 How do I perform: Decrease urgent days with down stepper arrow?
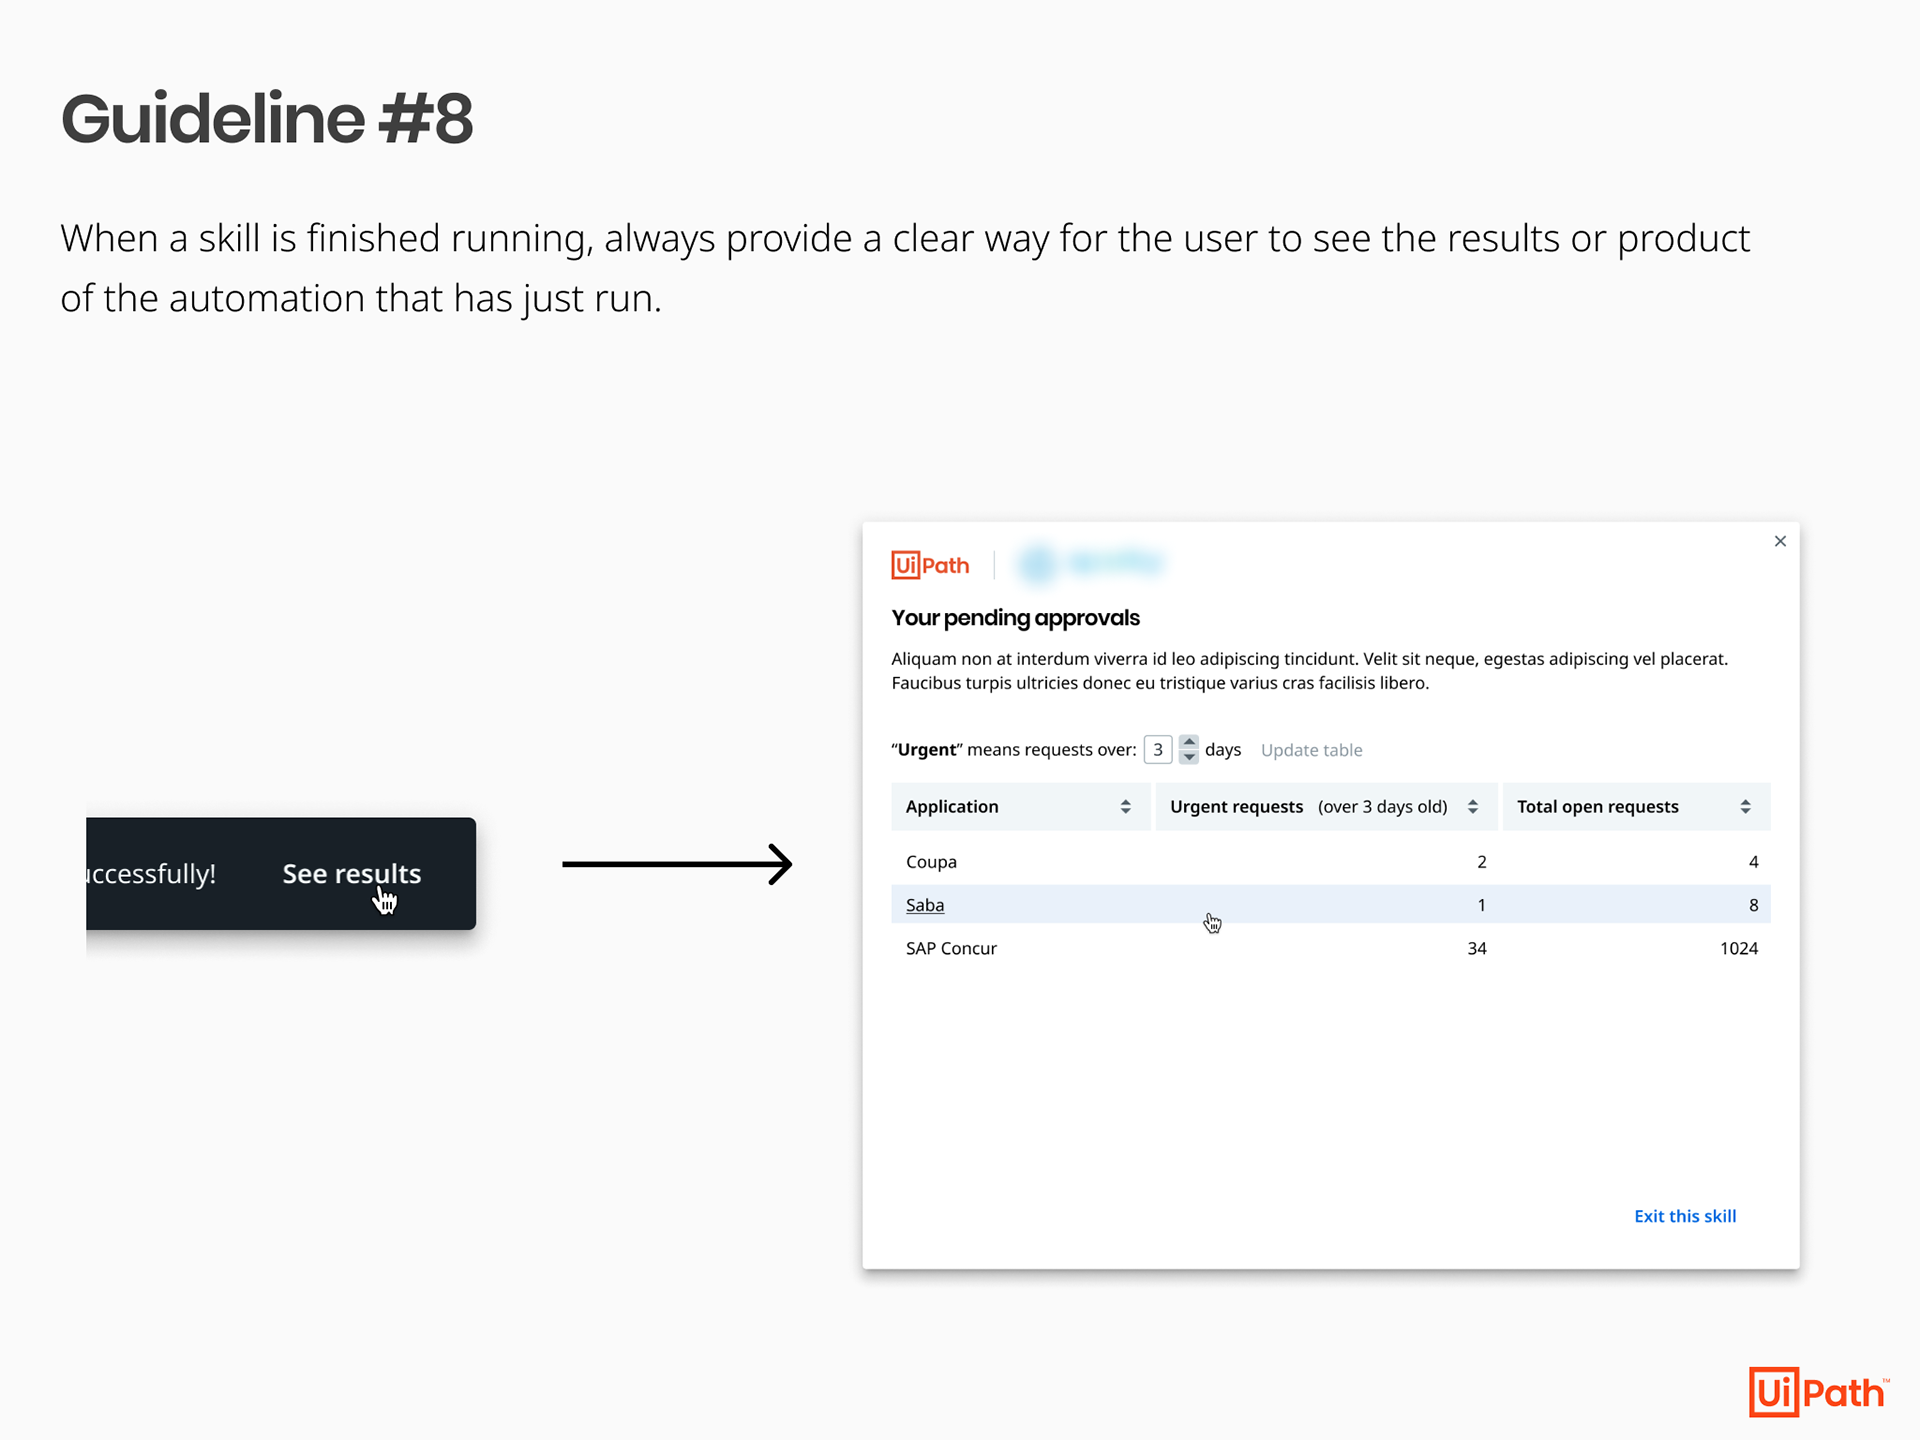[x=1189, y=757]
